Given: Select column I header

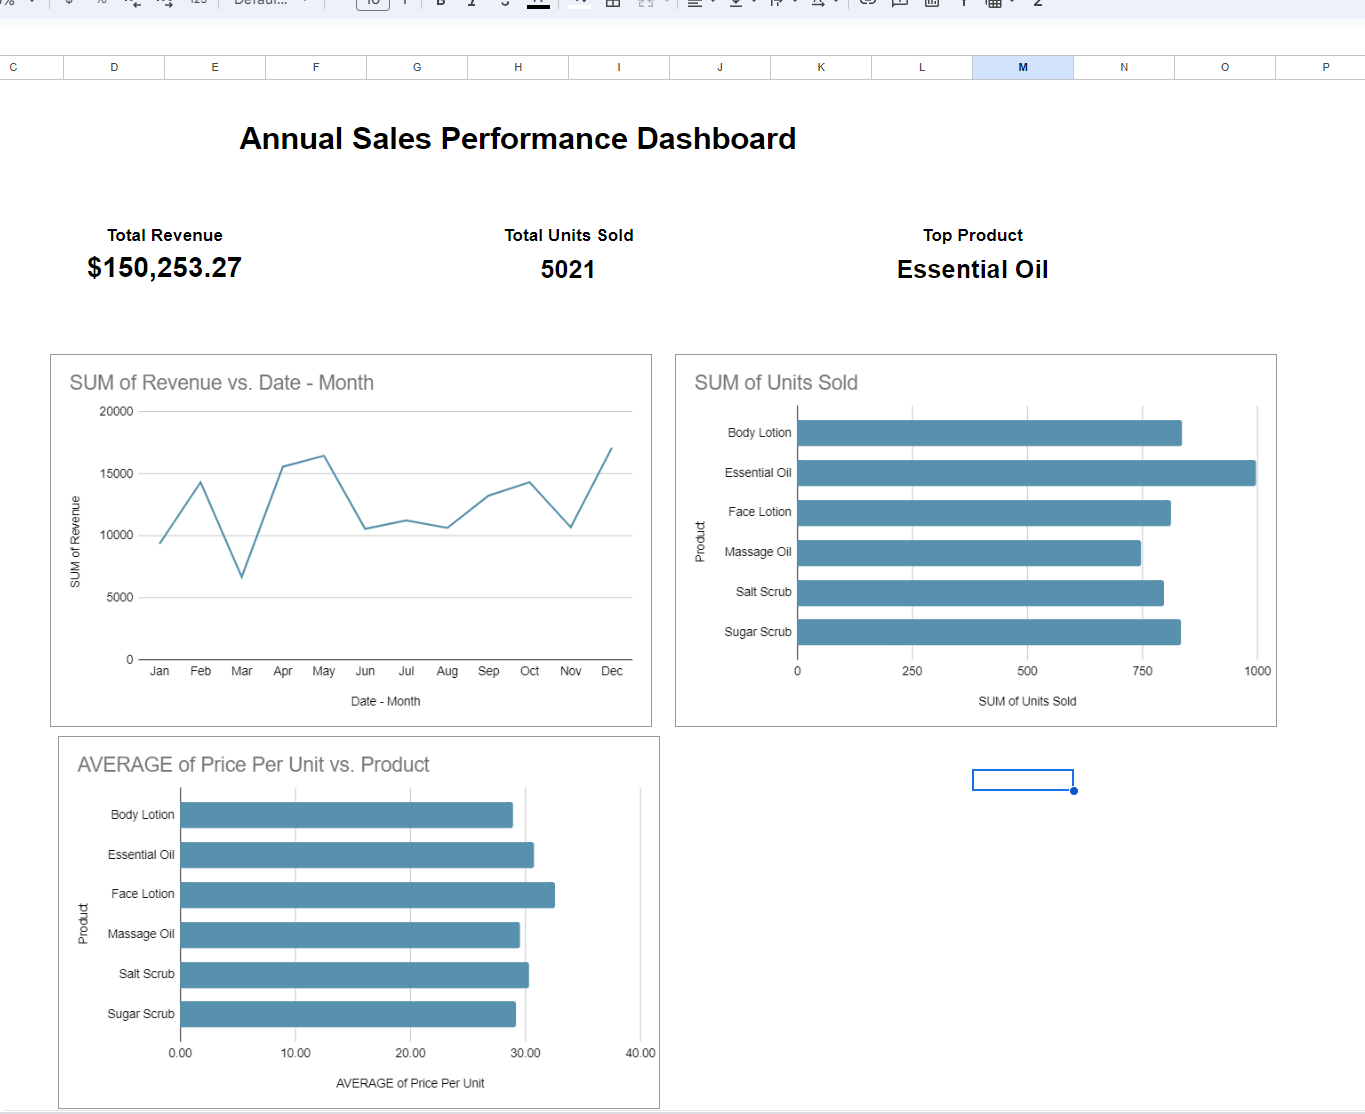Looking at the screenshot, I should point(619,67).
